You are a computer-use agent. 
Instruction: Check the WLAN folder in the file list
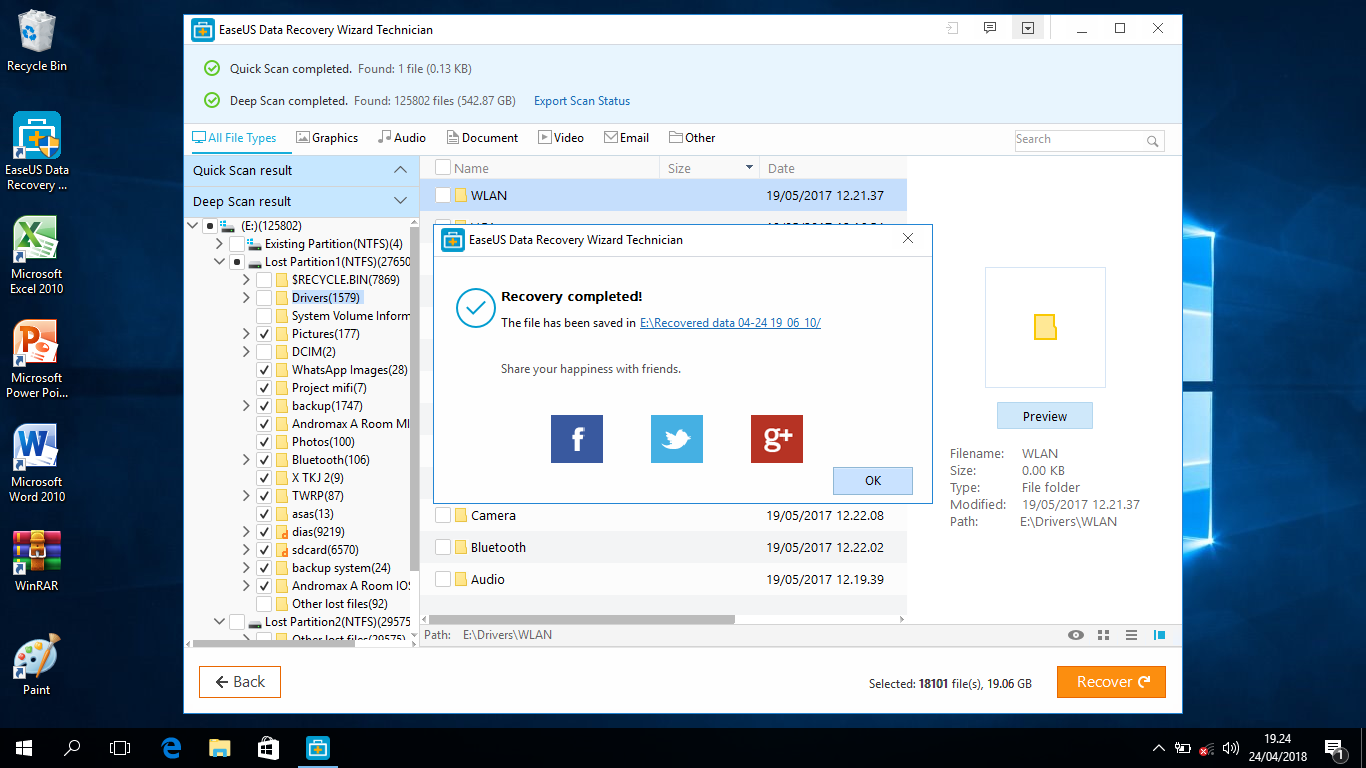(x=441, y=195)
